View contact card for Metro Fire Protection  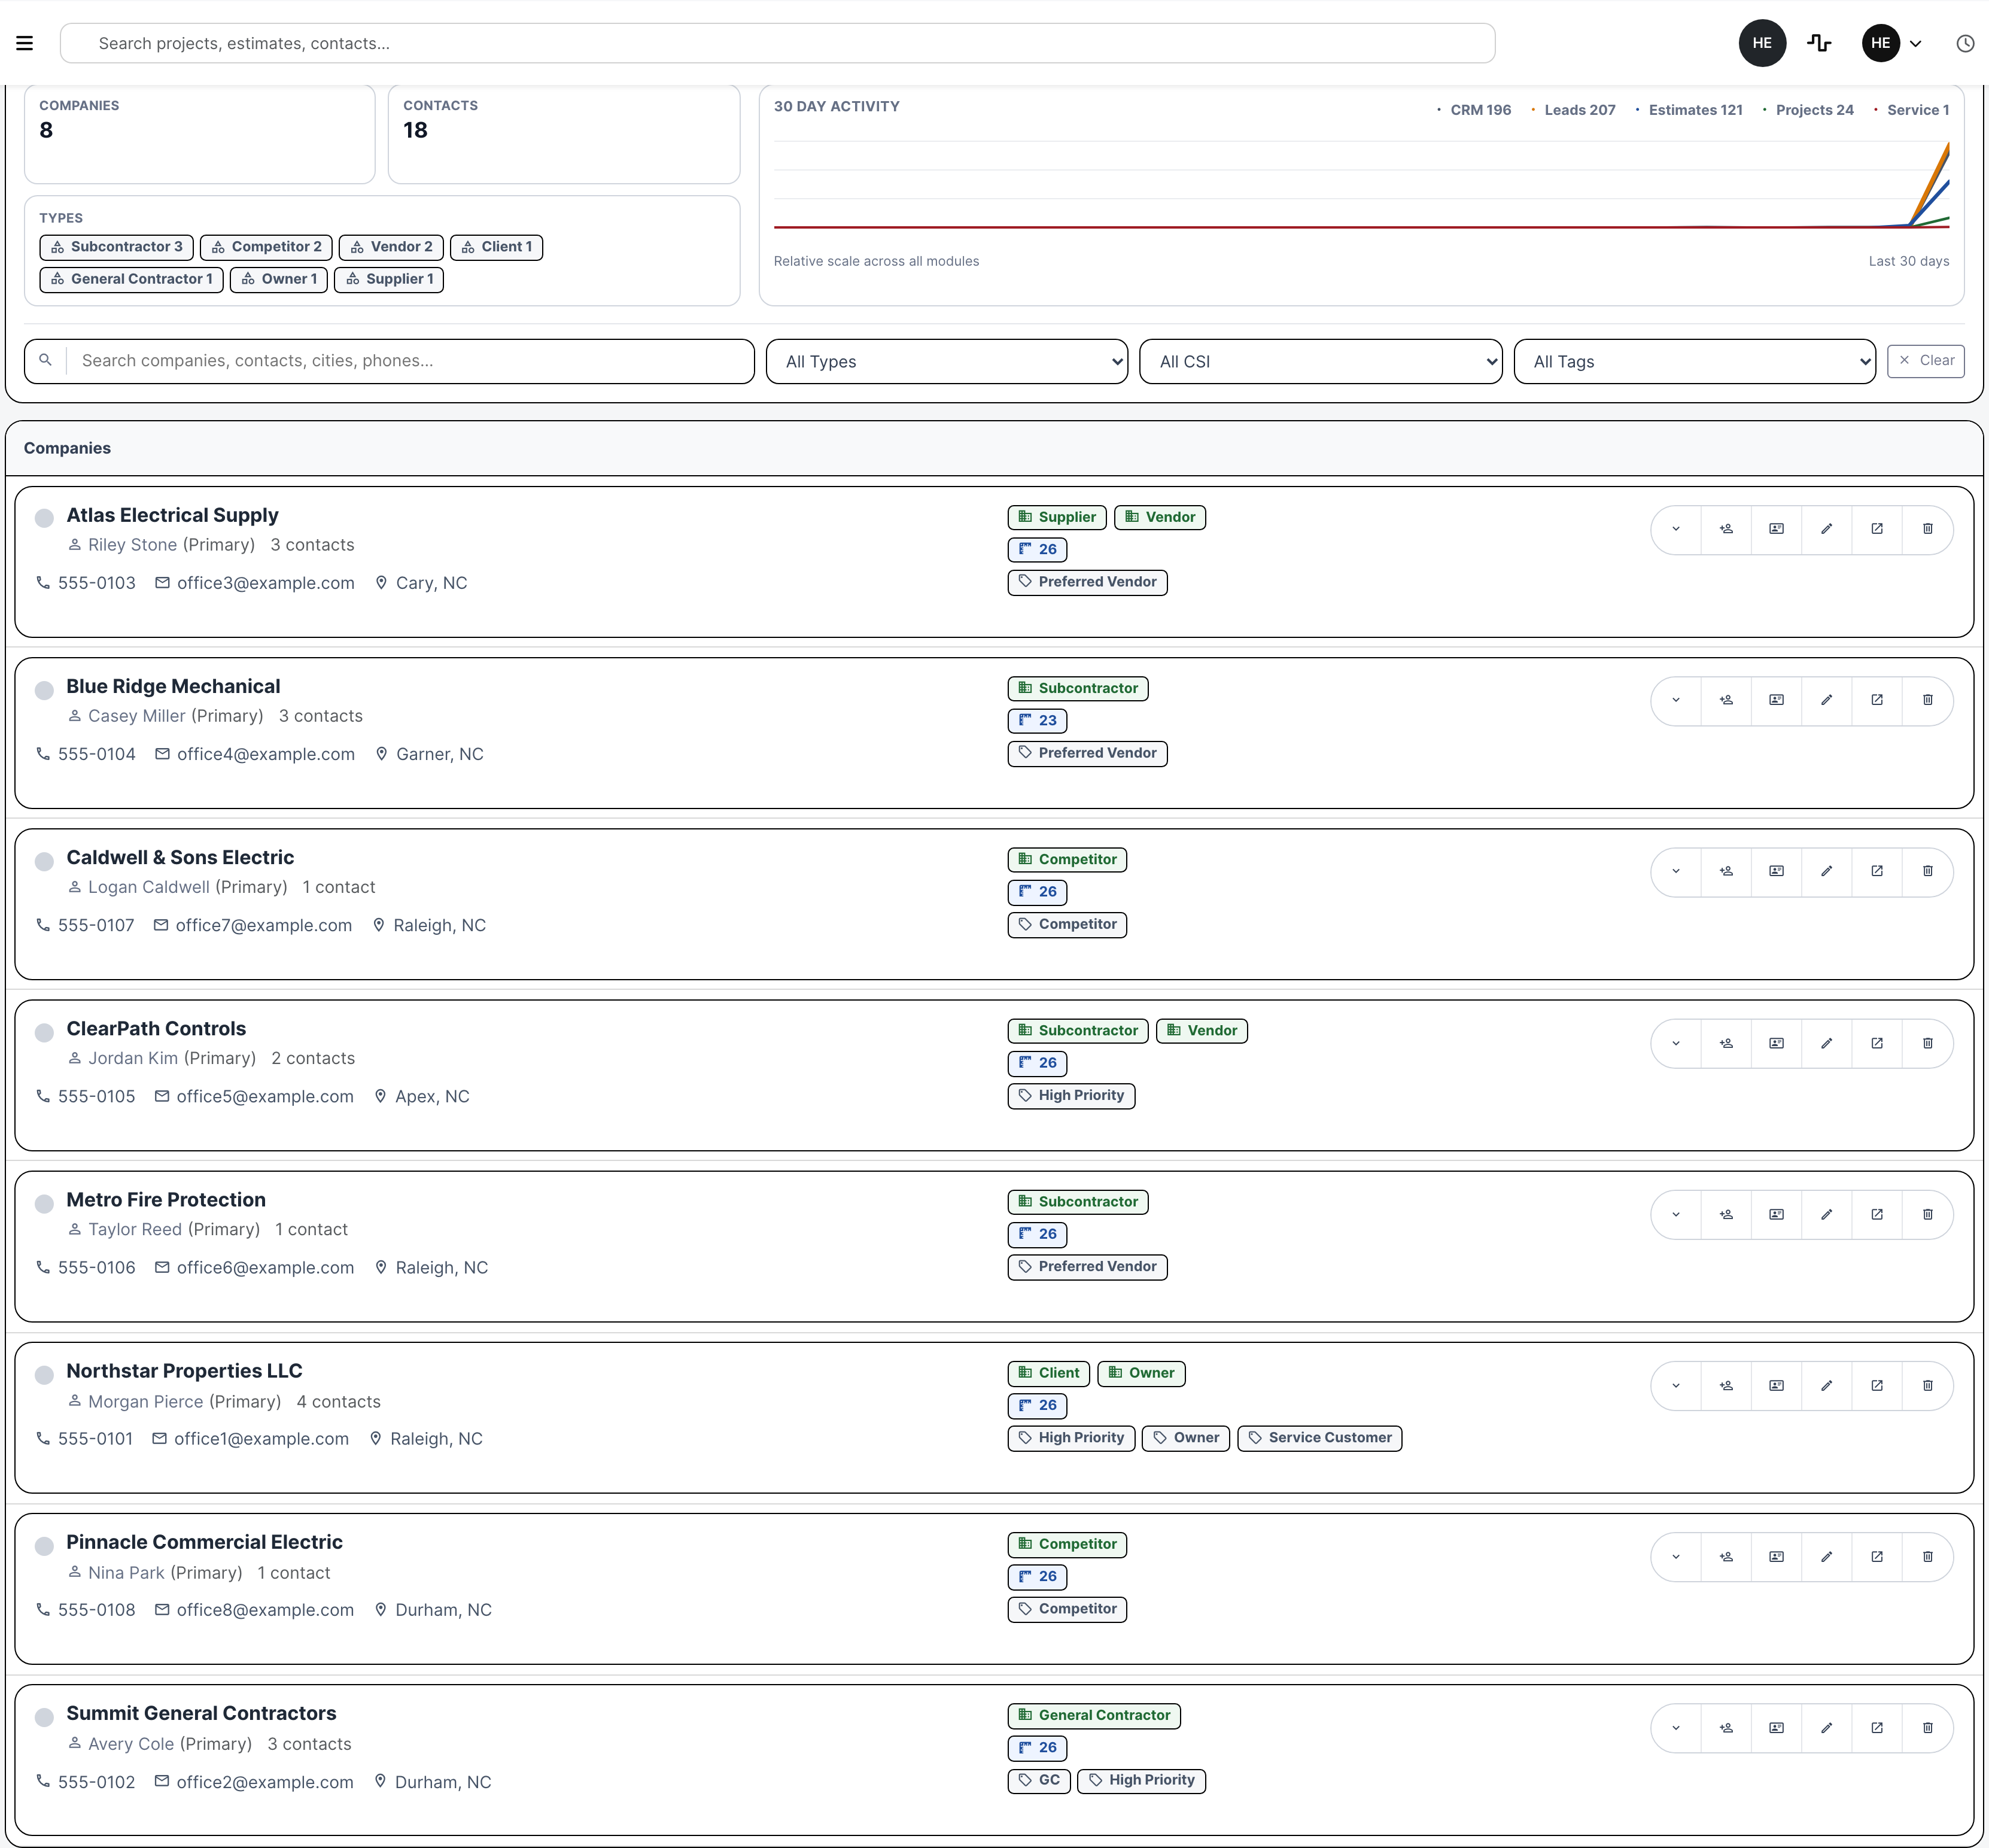(x=1776, y=1214)
